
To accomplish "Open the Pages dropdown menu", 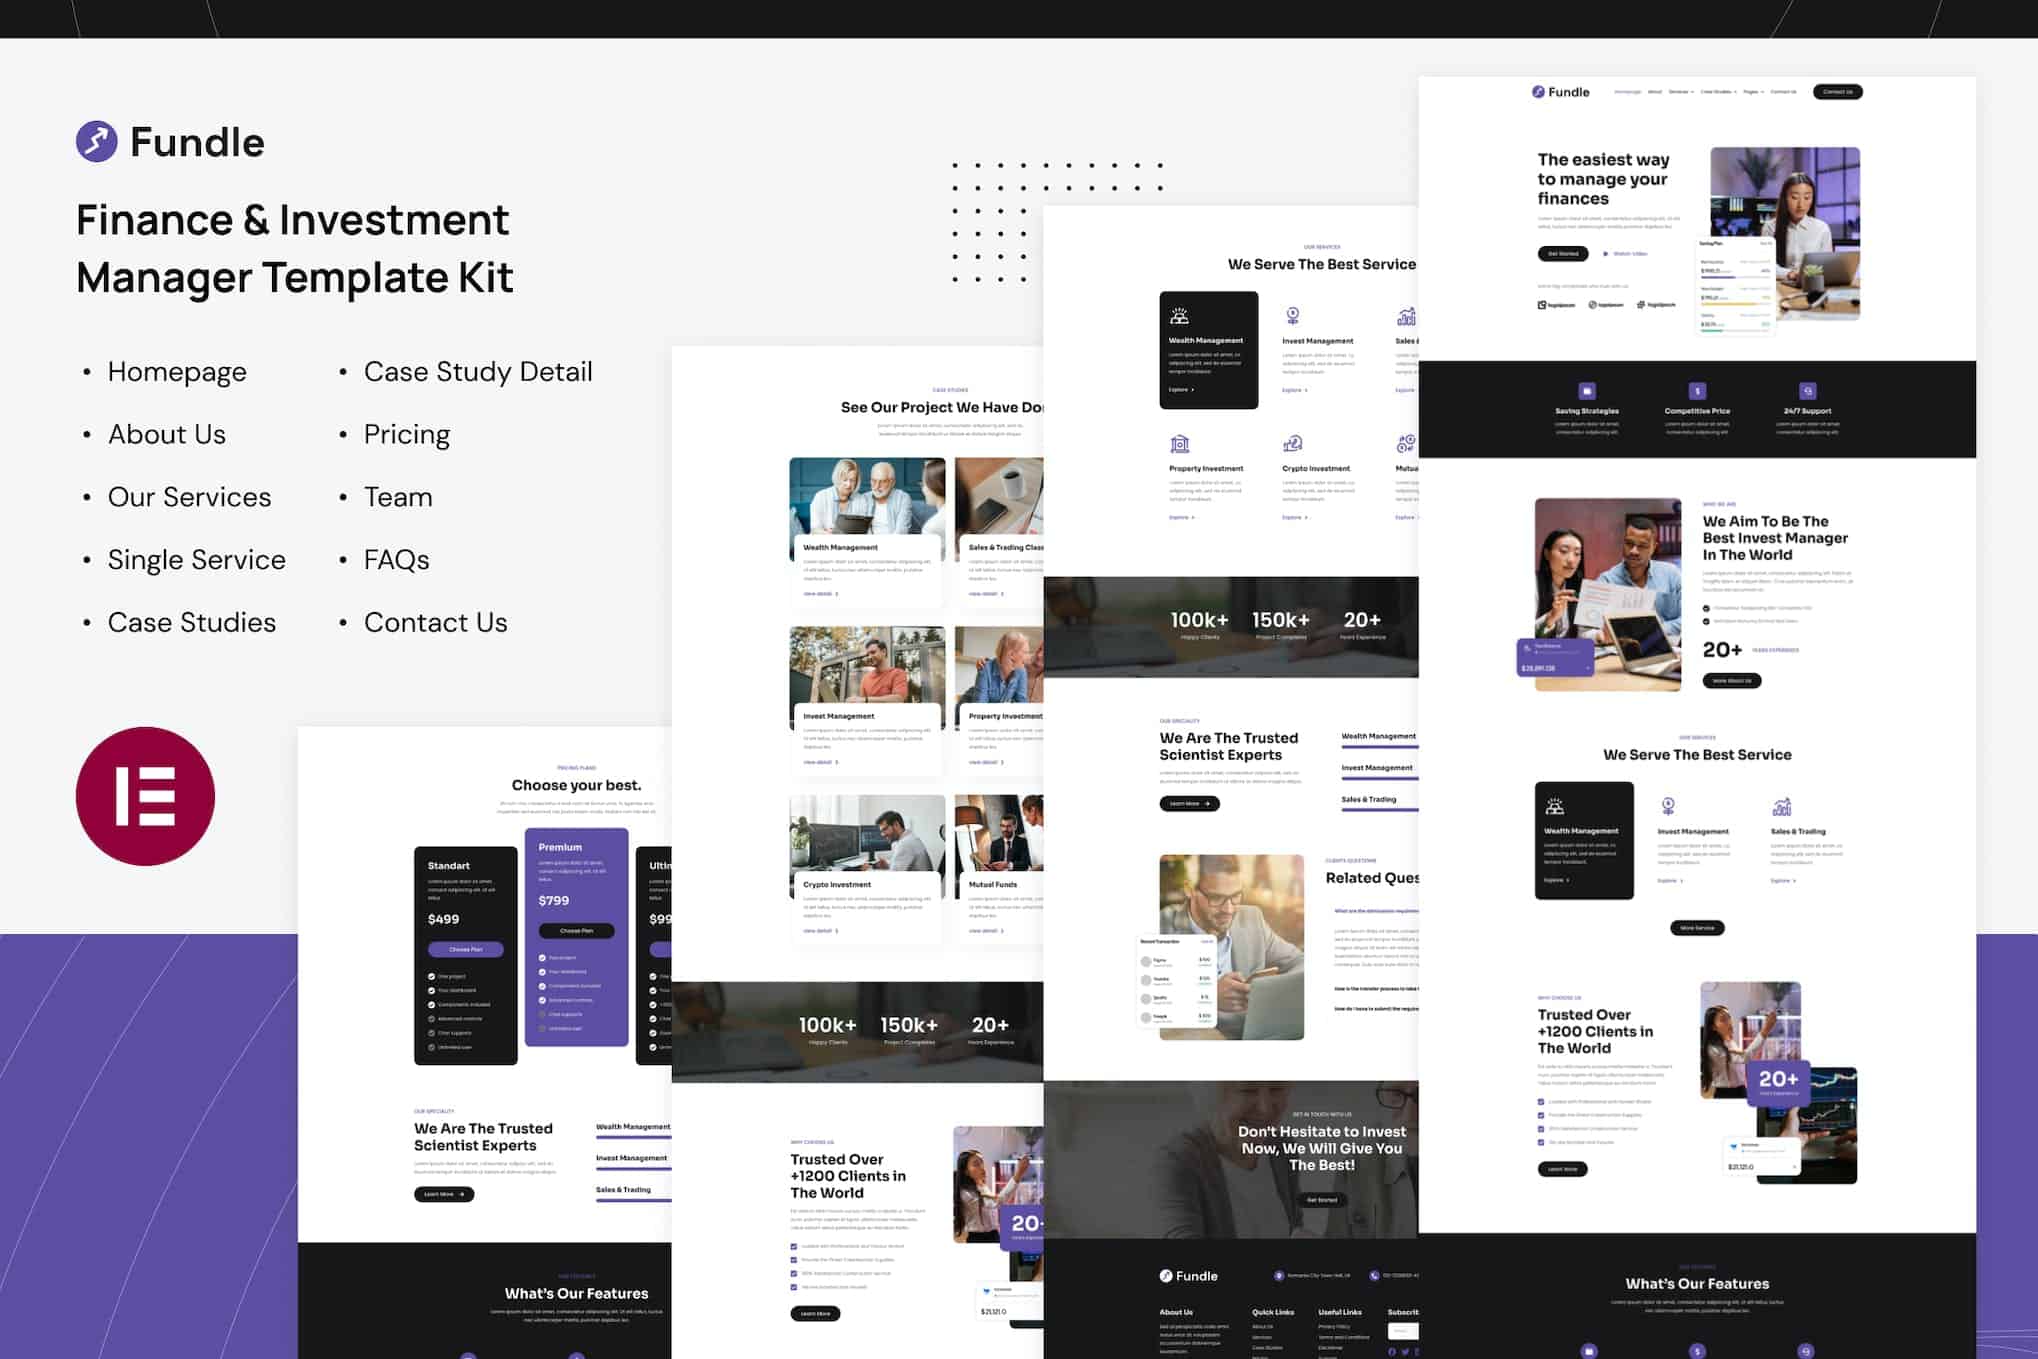I will click(x=1754, y=91).
